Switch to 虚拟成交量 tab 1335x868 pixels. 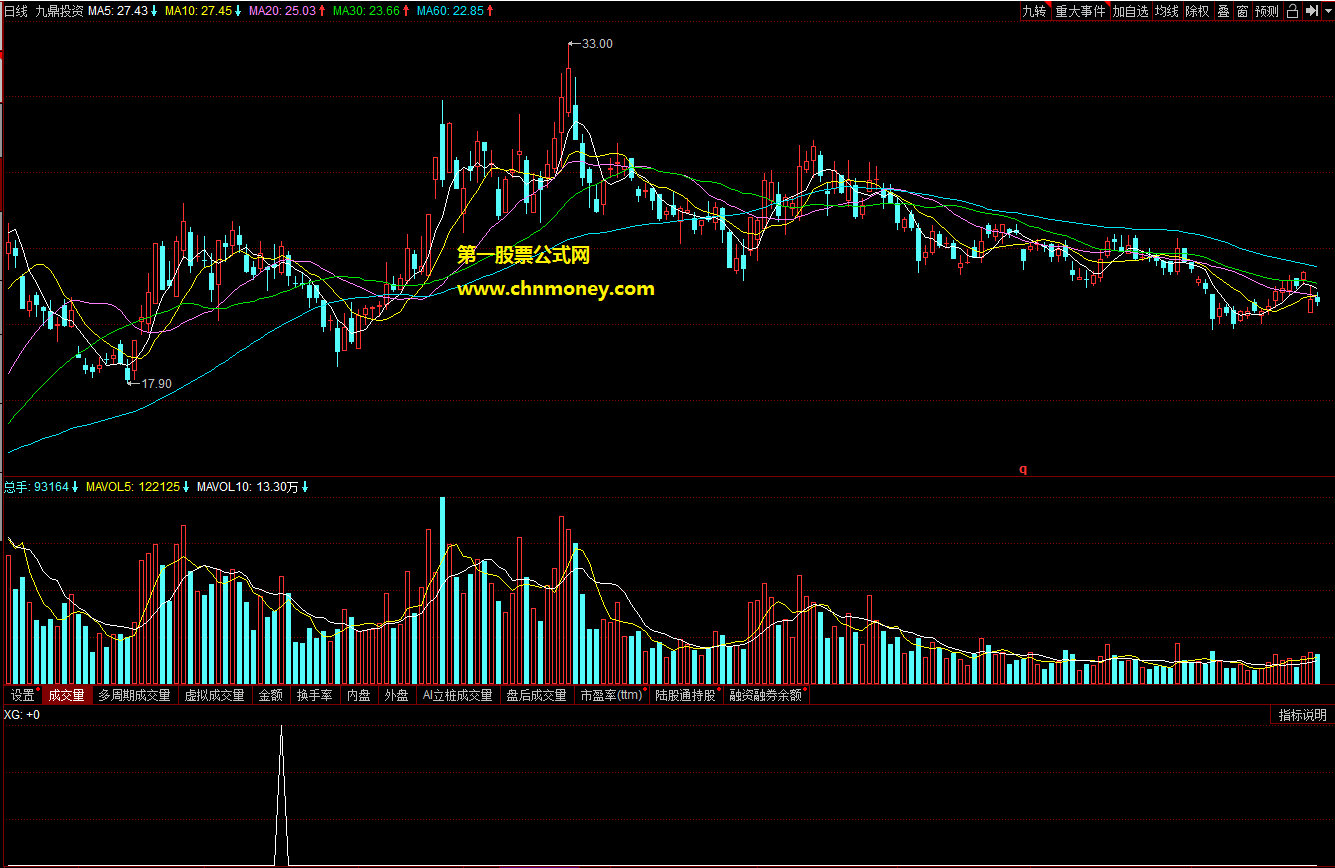[215, 695]
